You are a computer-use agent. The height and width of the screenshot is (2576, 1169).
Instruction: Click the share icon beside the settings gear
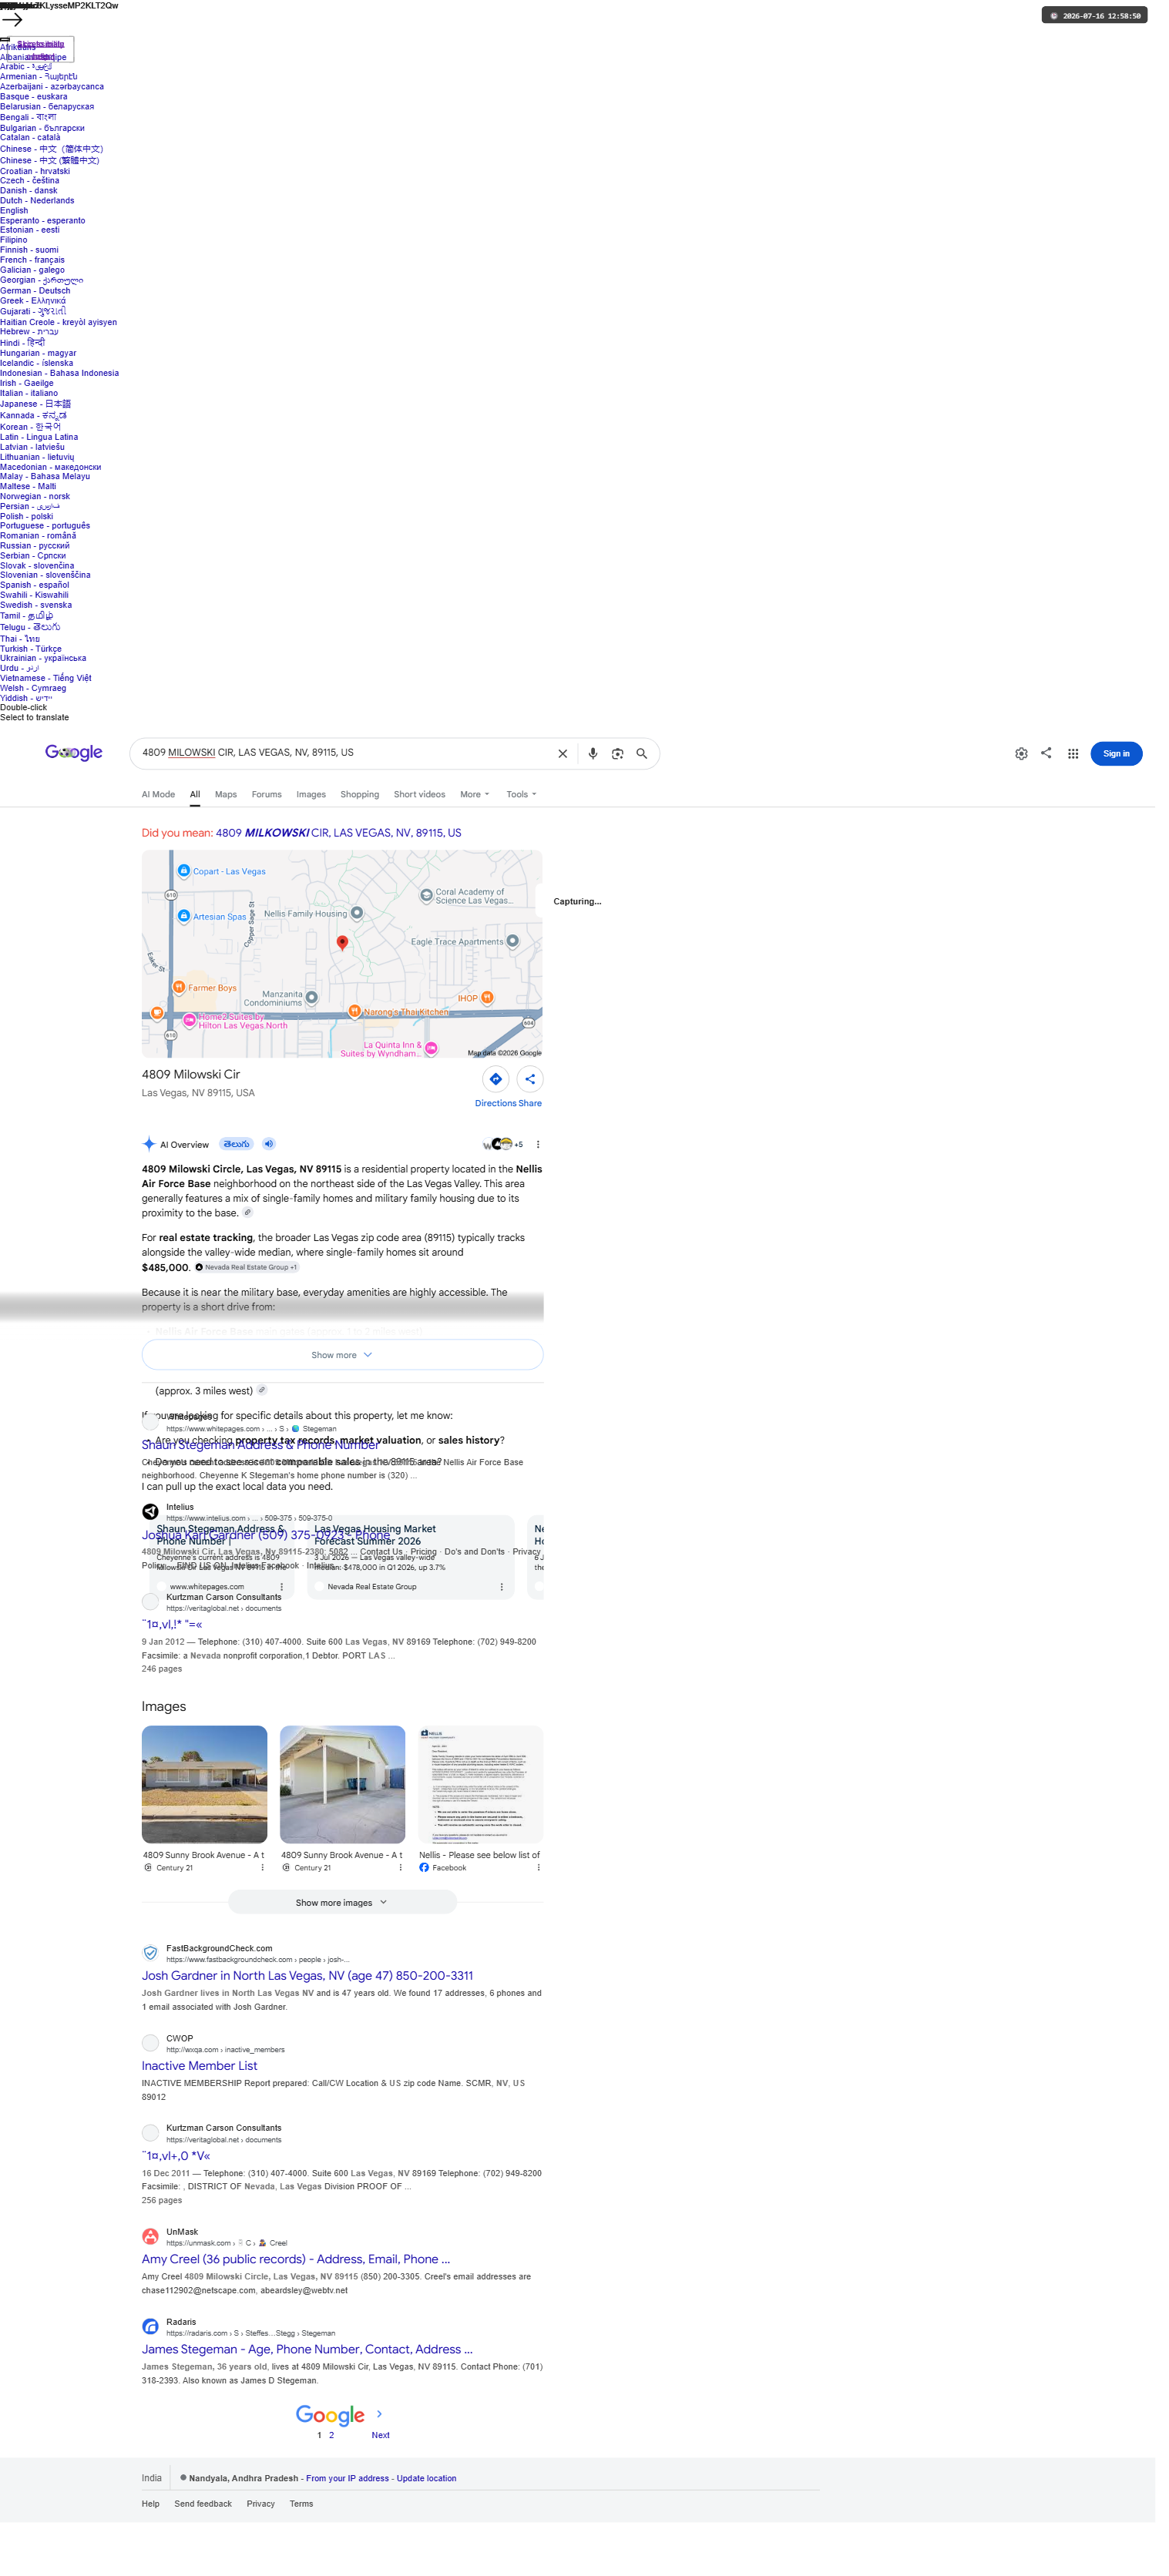[x=1059, y=762]
